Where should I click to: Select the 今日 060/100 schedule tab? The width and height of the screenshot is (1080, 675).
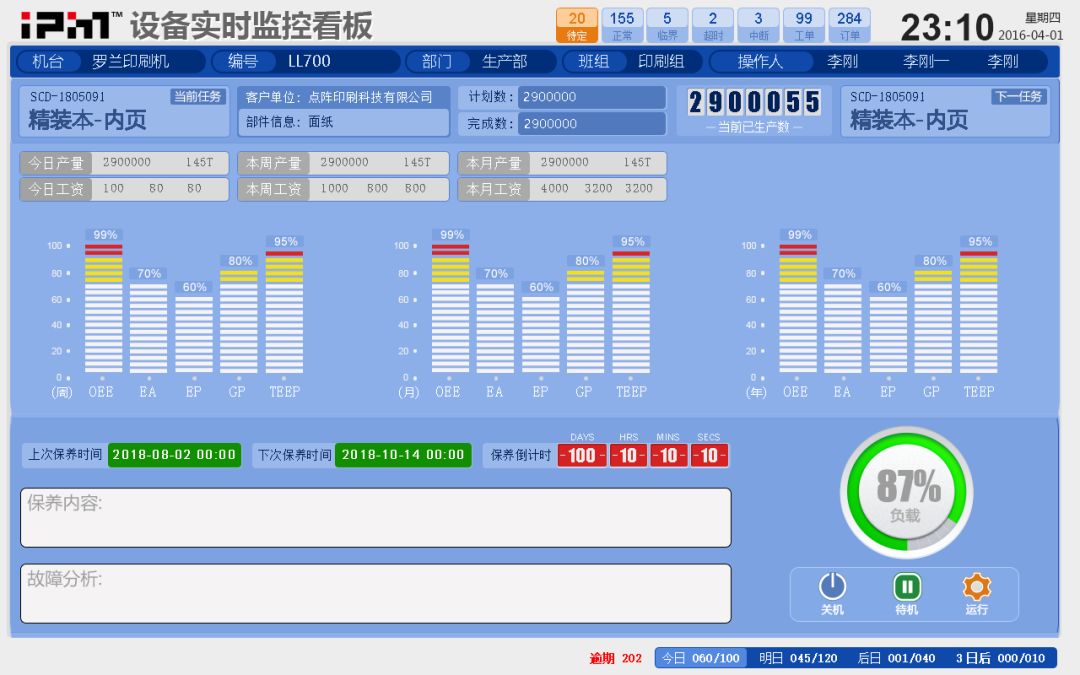[701, 658]
